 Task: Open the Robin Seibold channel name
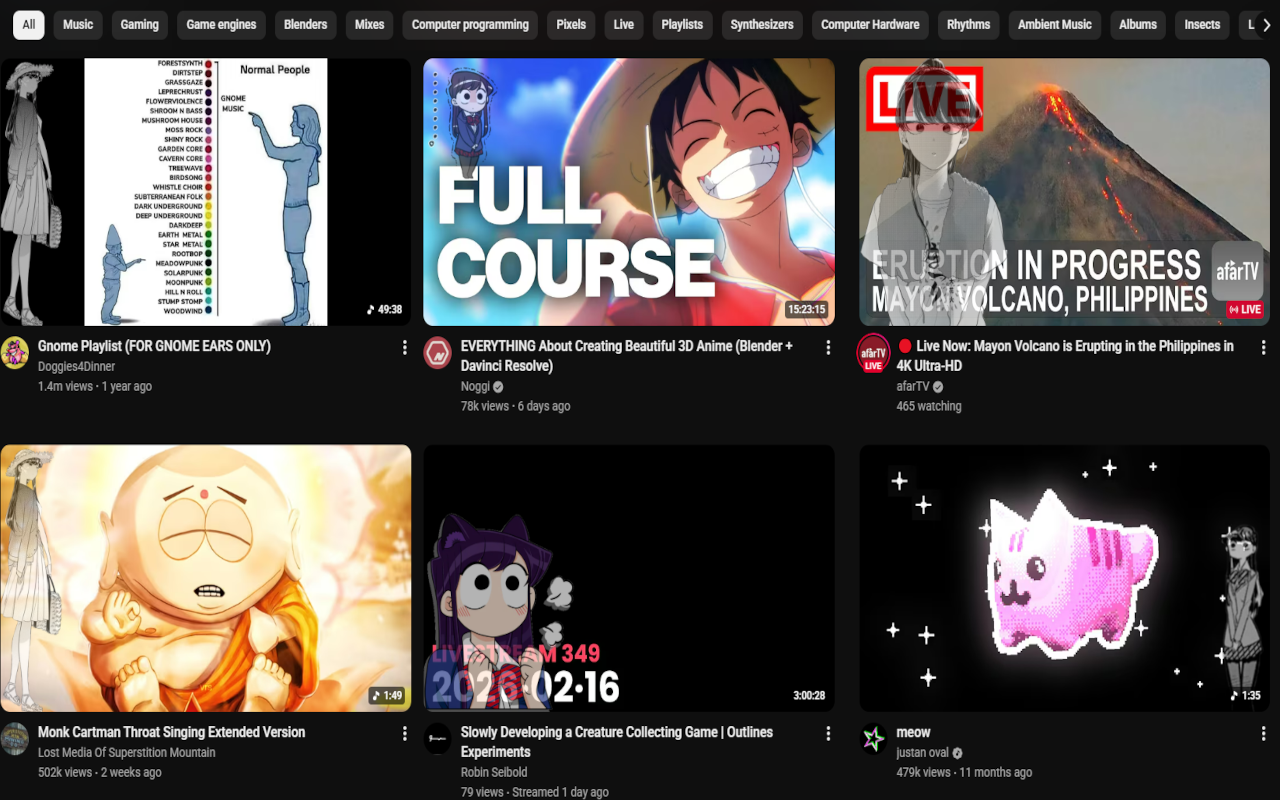494,773
